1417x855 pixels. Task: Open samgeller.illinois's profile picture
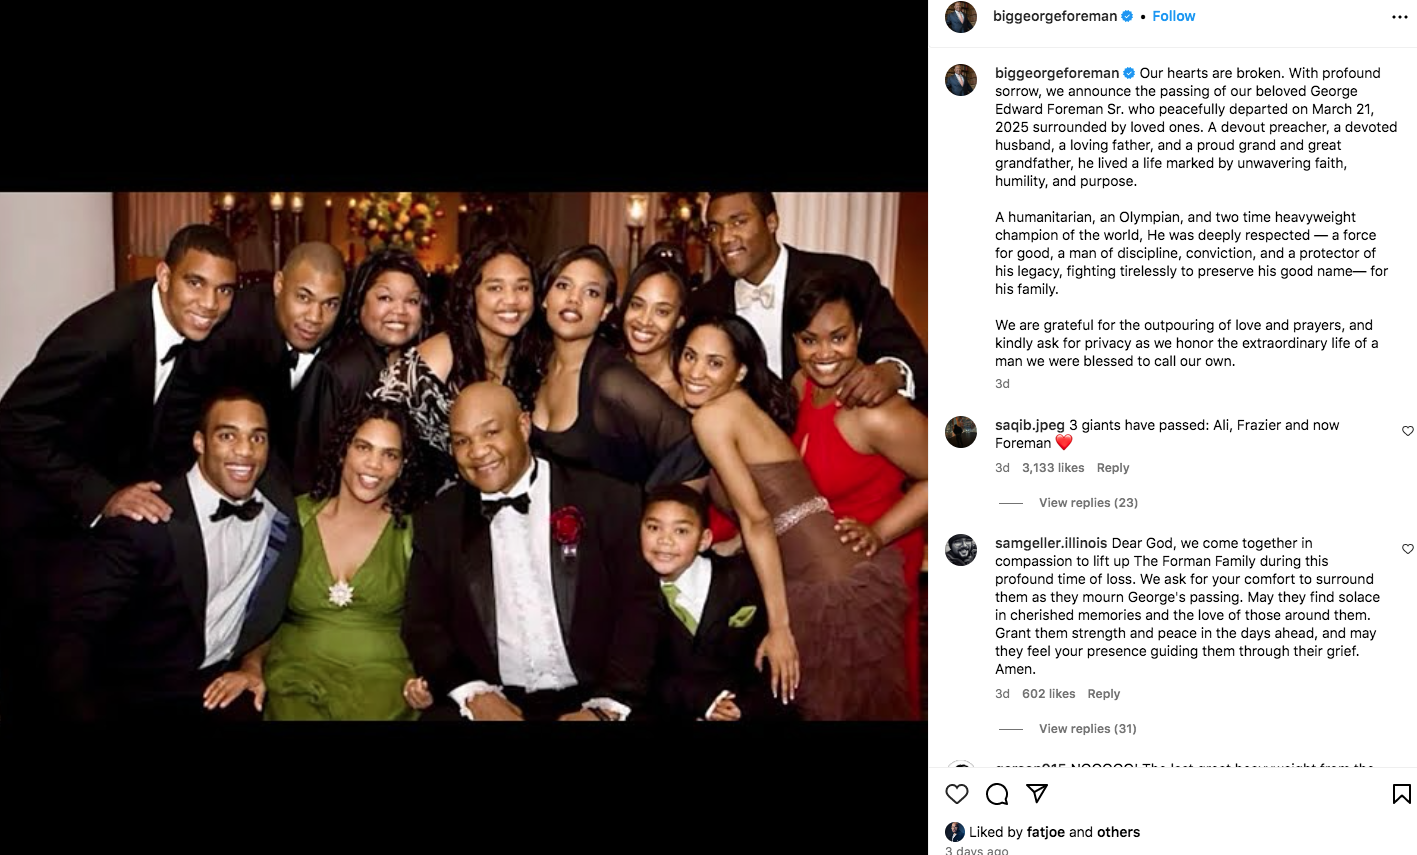coord(961,550)
